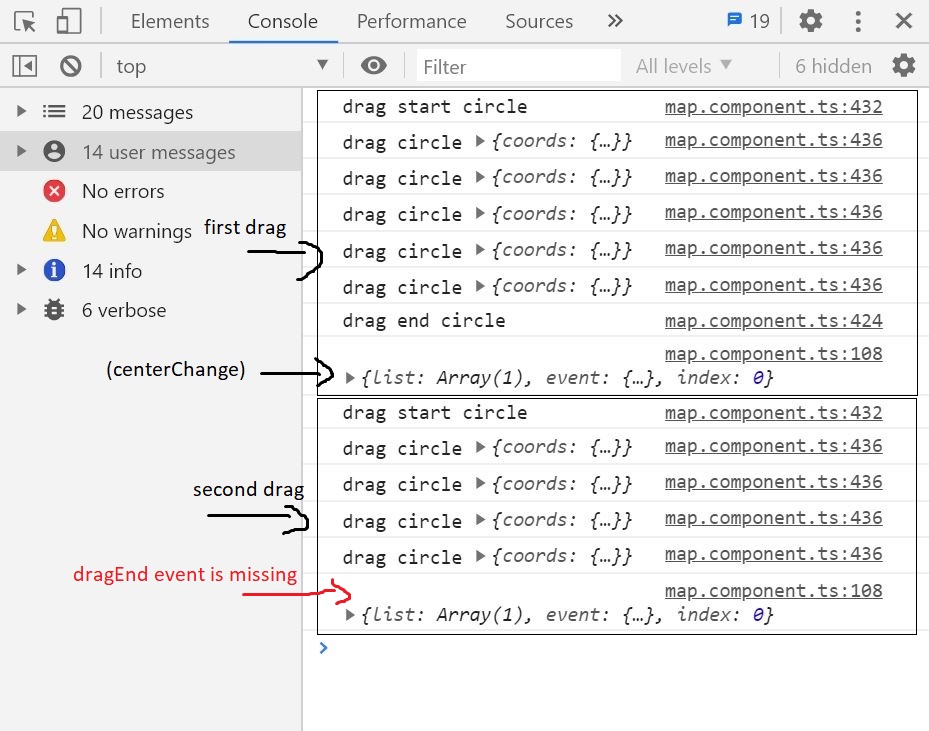Show the "6 hidden" messages
Viewport: 929px width, 731px height.
coord(832,66)
